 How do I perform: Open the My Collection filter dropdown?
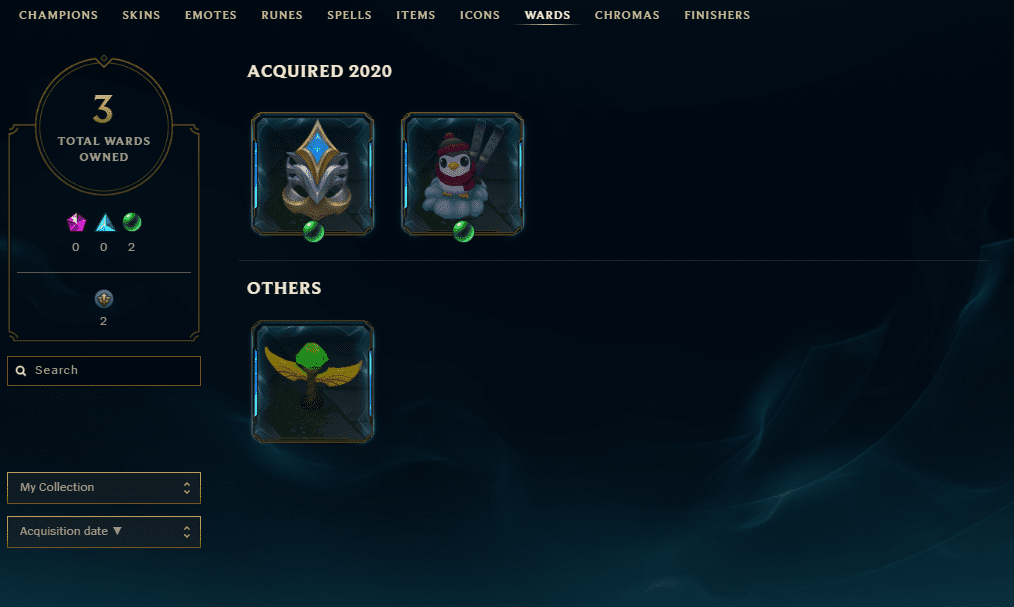(x=104, y=487)
